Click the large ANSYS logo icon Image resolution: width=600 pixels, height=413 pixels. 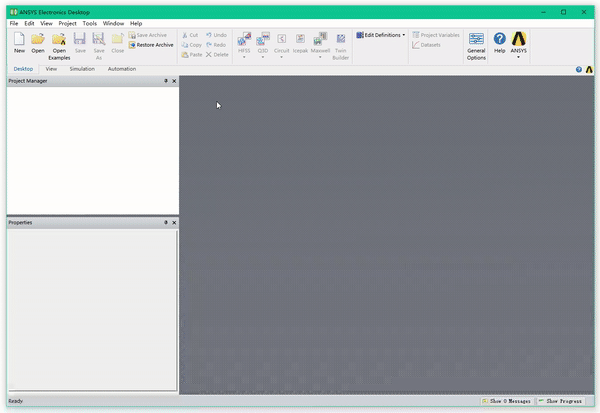518,39
